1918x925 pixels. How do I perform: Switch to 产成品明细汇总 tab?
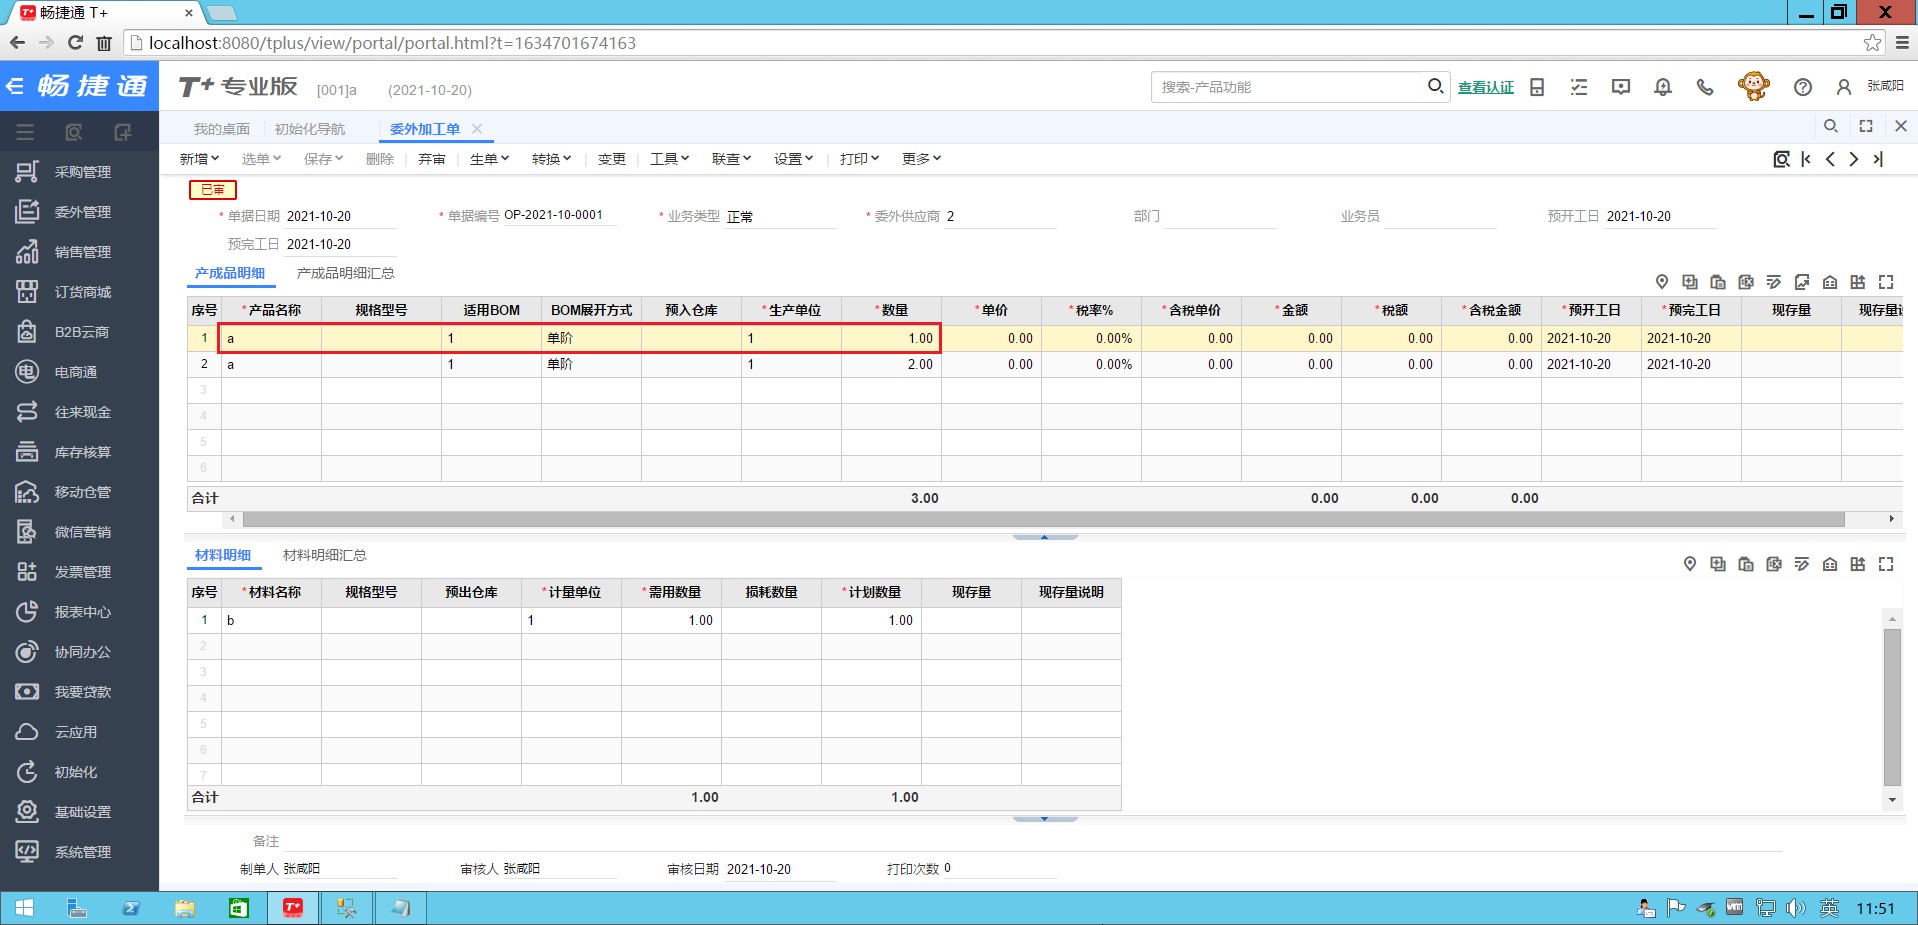[345, 273]
